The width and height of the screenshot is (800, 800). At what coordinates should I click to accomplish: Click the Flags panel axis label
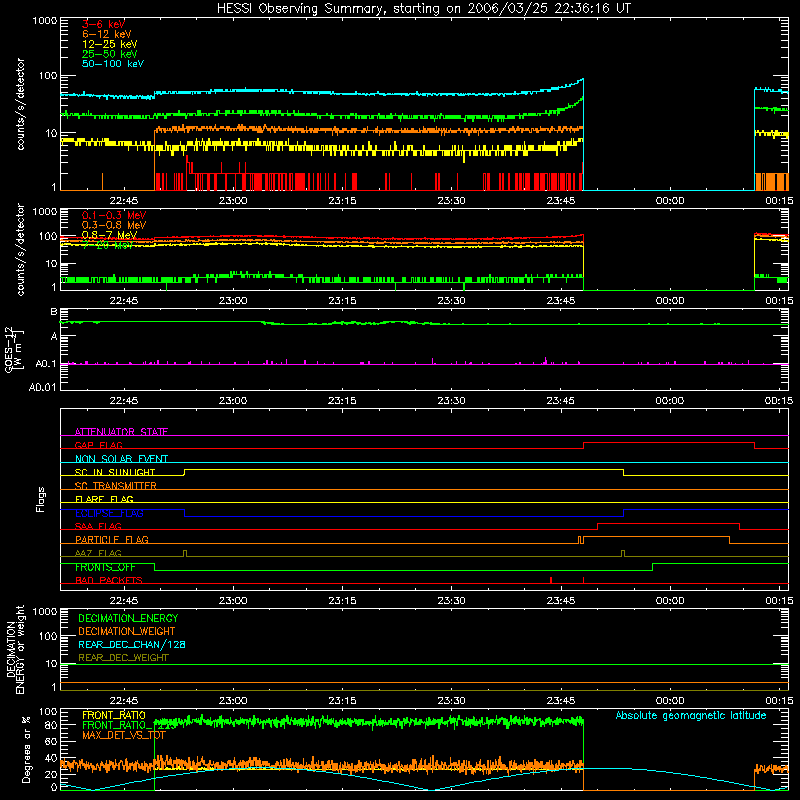(40, 499)
